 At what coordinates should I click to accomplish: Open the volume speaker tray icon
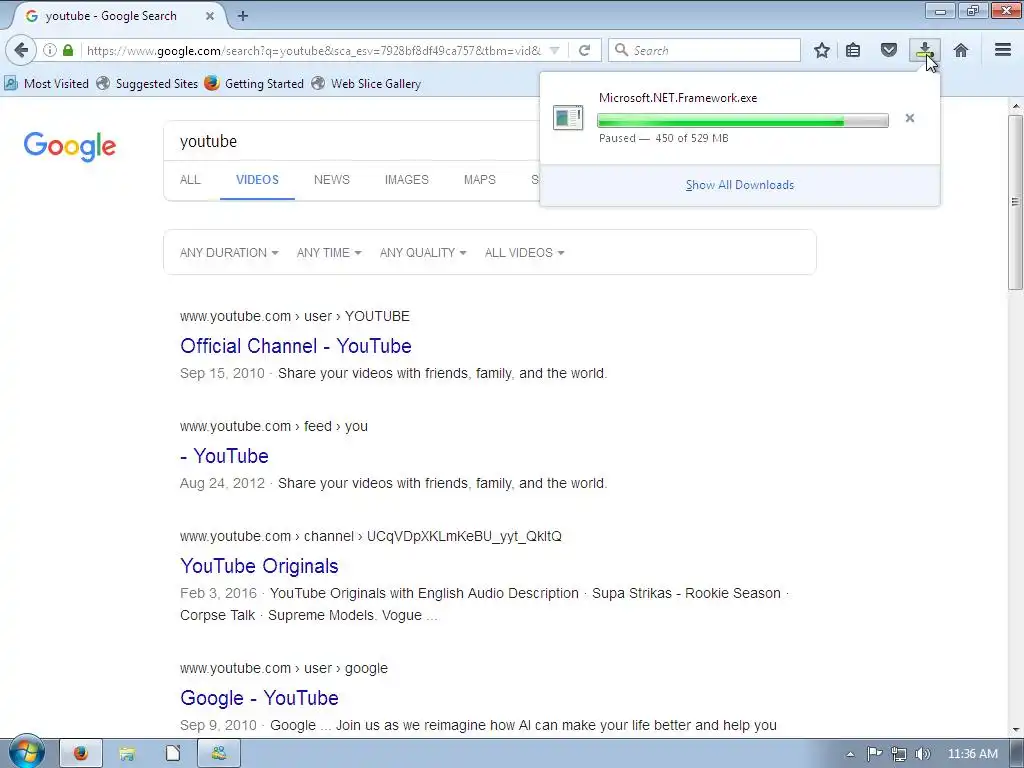(922, 754)
